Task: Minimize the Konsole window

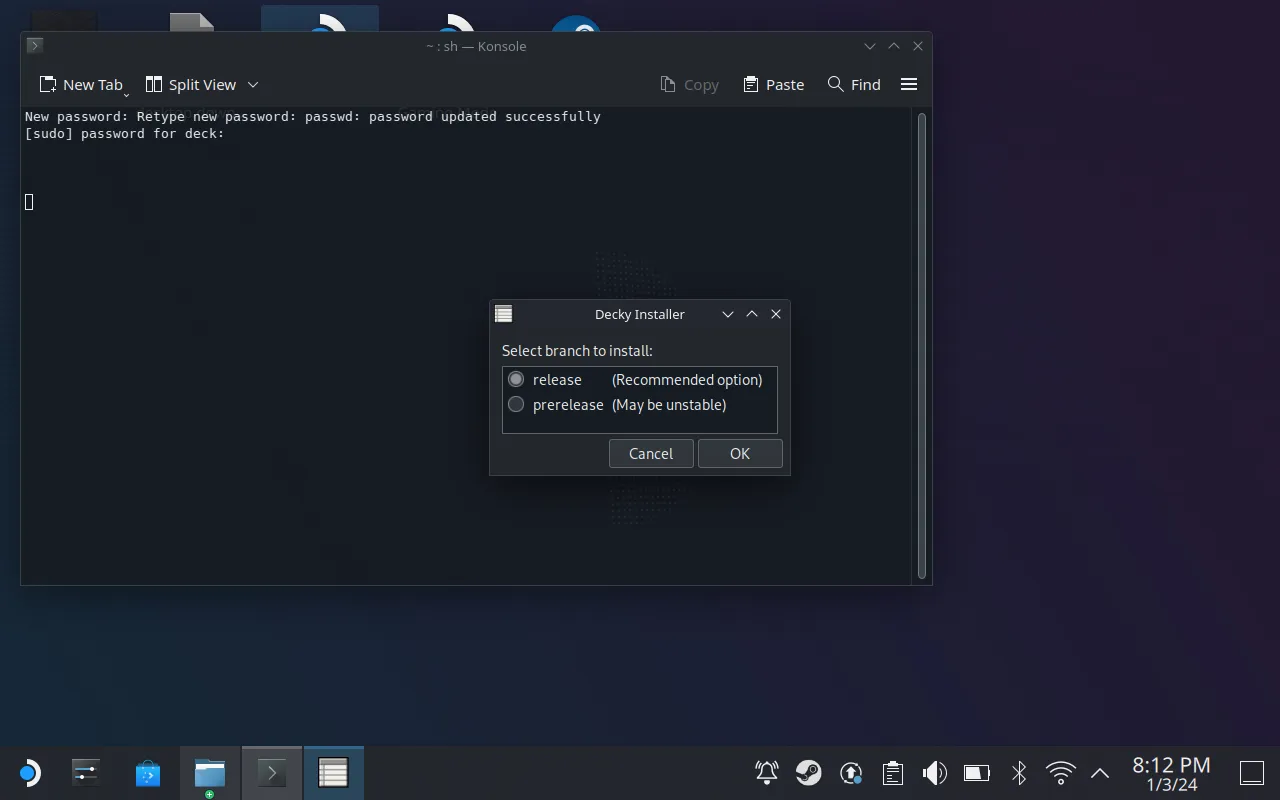Action: click(x=870, y=46)
